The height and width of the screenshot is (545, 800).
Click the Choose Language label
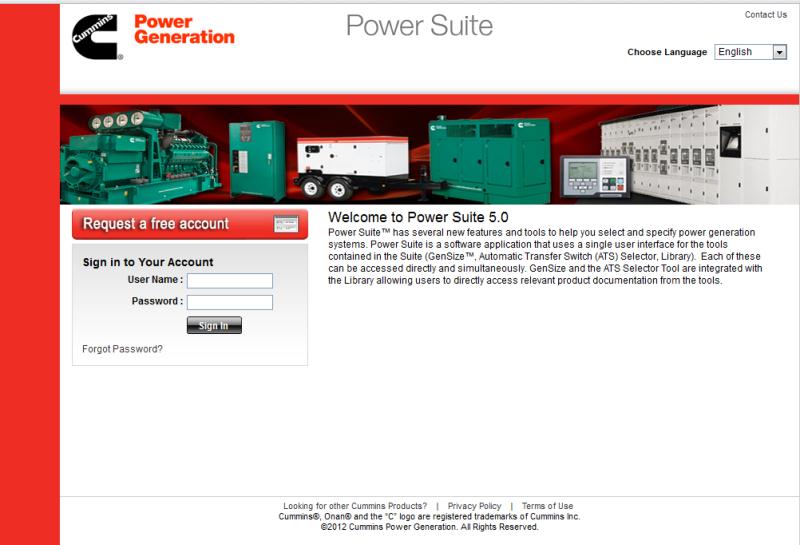tap(667, 52)
